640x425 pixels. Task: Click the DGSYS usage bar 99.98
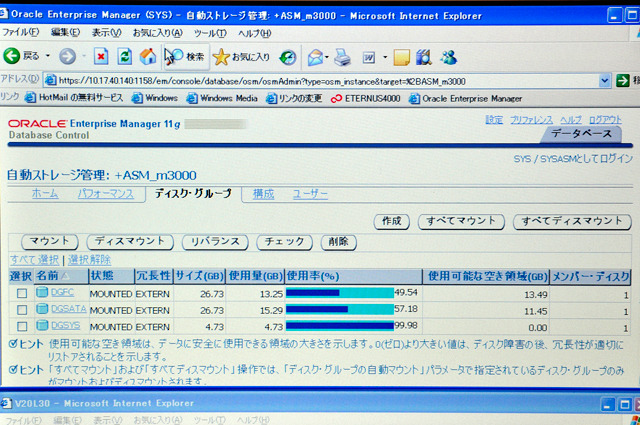tap(340, 325)
